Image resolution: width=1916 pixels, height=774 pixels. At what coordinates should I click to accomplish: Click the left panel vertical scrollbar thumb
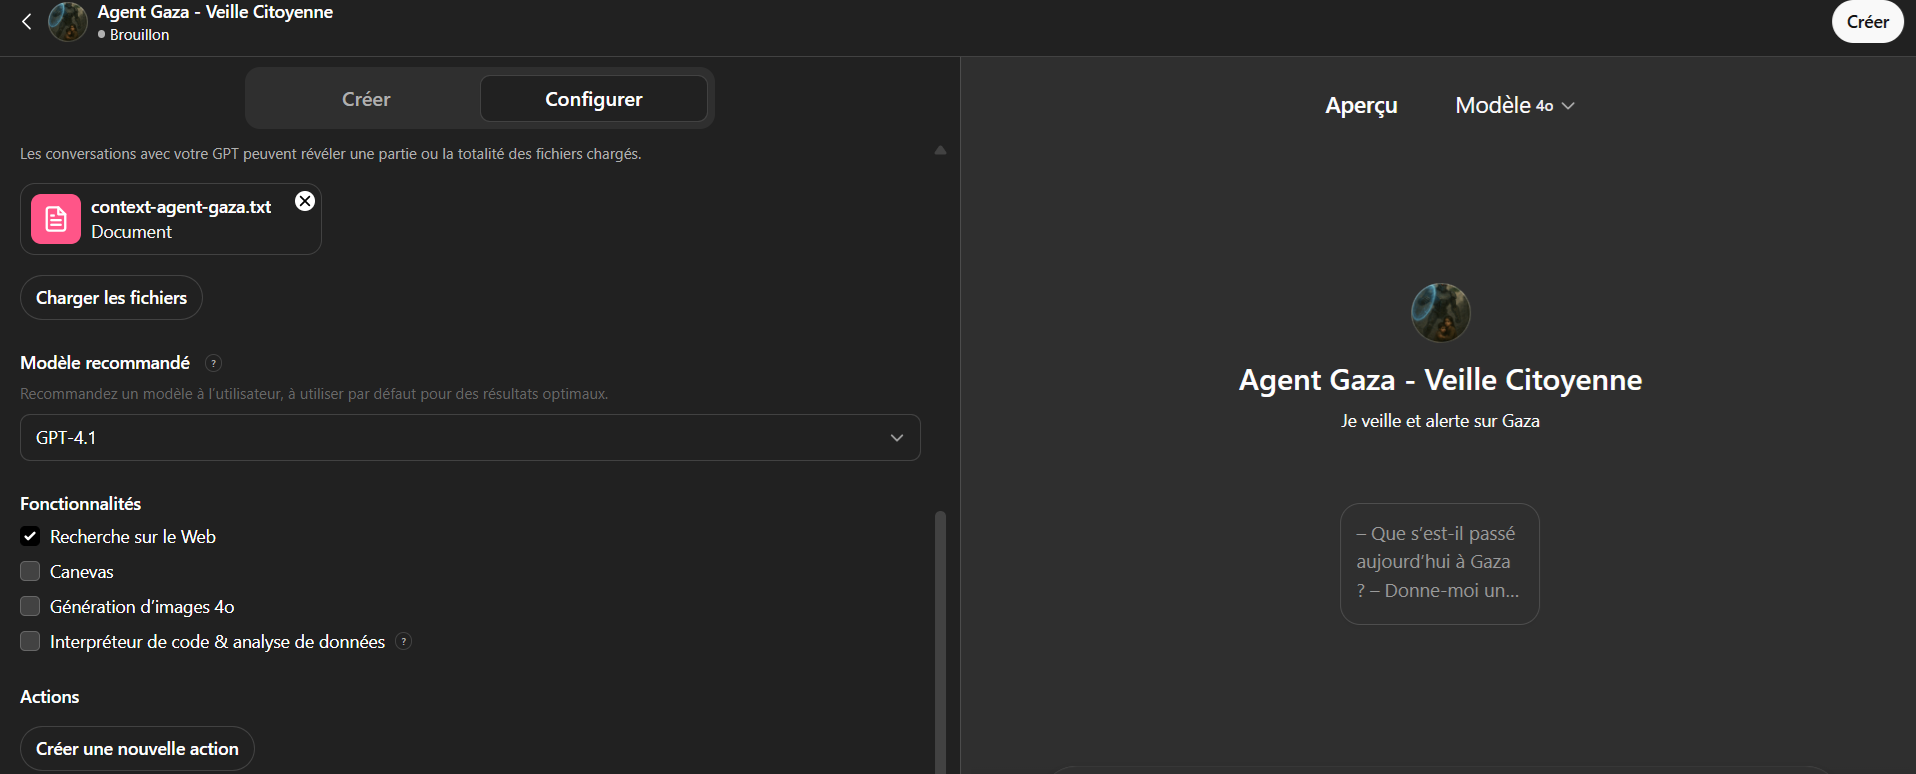pyautogui.click(x=940, y=640)
